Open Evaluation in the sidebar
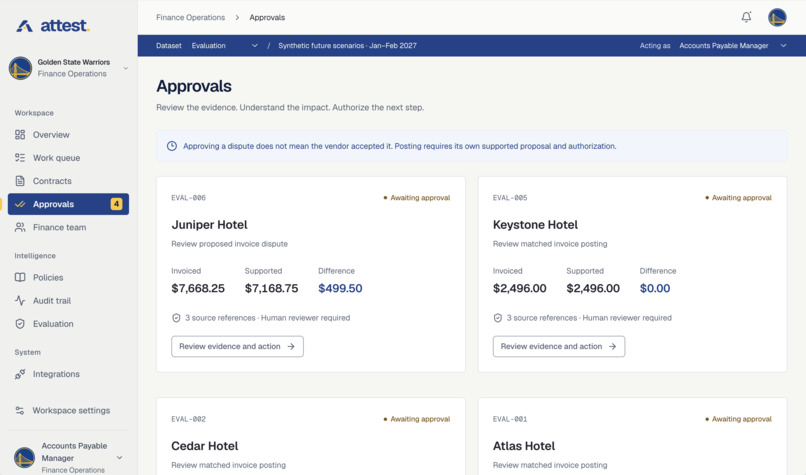The height and width of the screenshot is (475, 806). point(68,324)
